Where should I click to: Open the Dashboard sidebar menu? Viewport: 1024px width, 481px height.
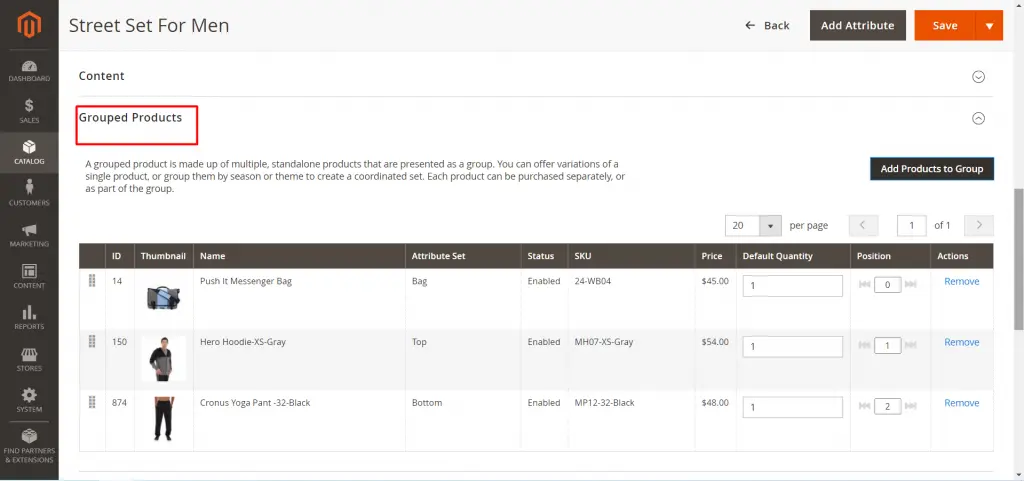pyautogui.click(x=29, y=70)
